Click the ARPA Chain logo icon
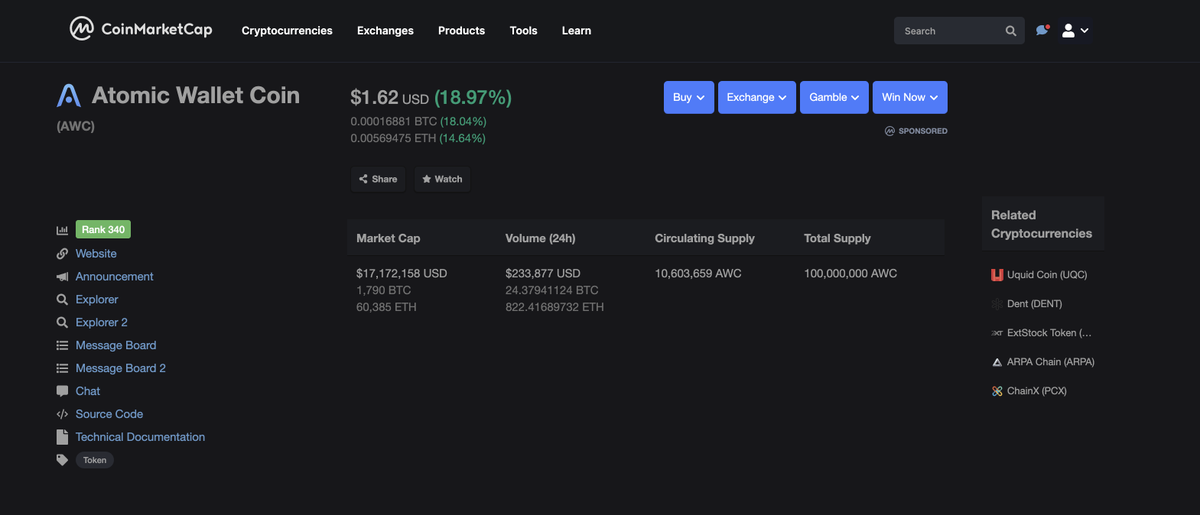The height and width of the screenshot is (515, 1200). 997,362
